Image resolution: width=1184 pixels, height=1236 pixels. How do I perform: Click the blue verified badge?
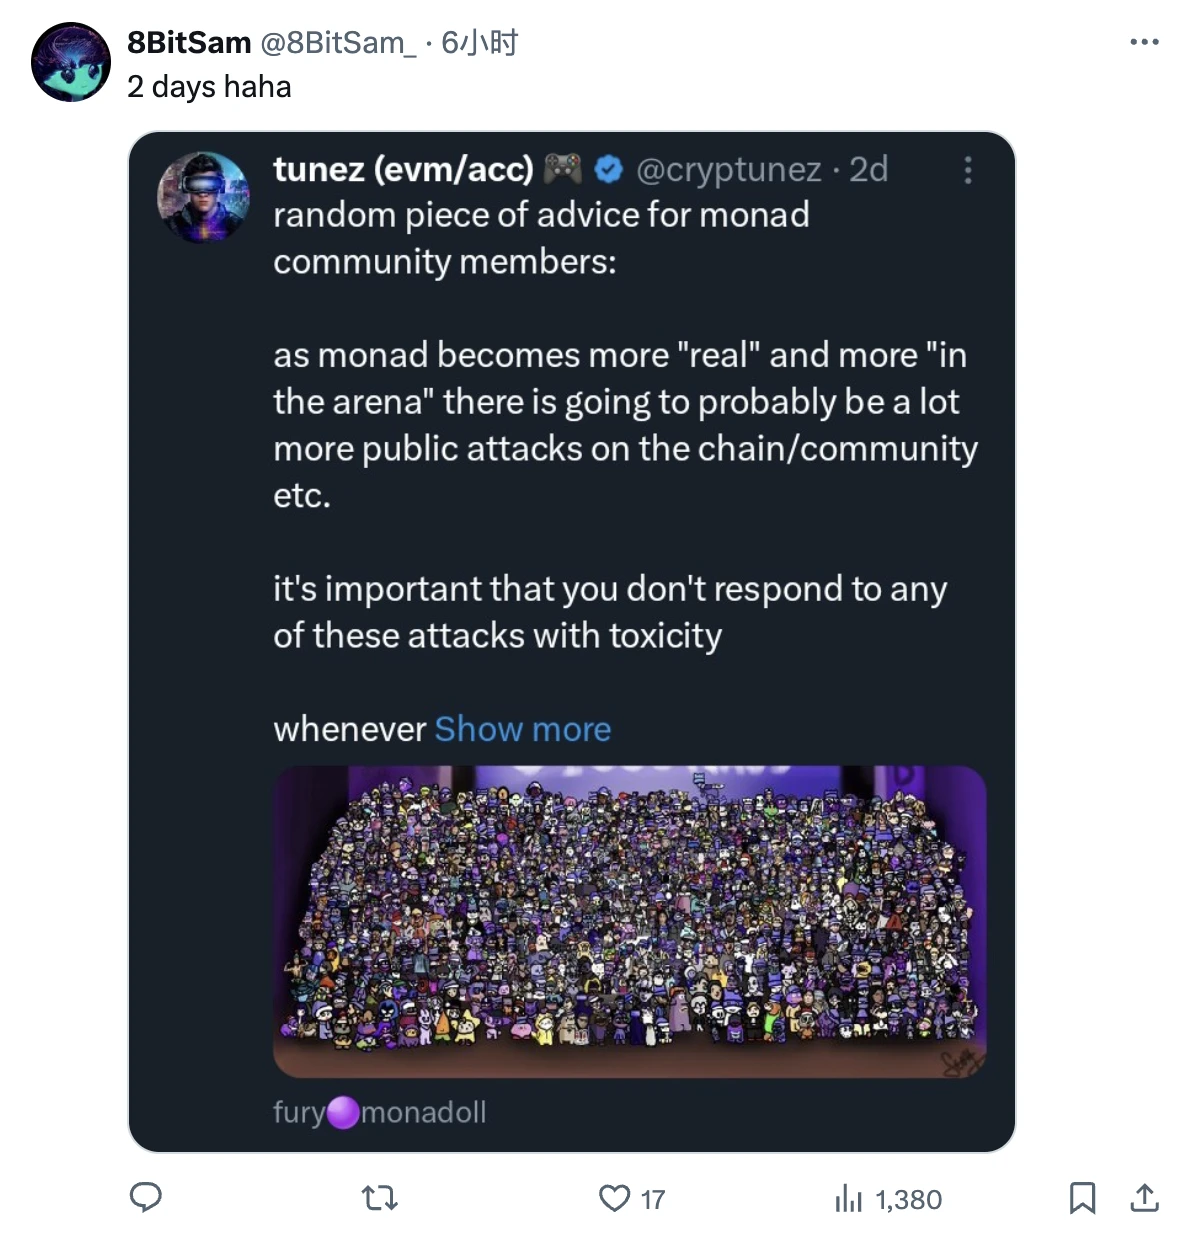609,170
